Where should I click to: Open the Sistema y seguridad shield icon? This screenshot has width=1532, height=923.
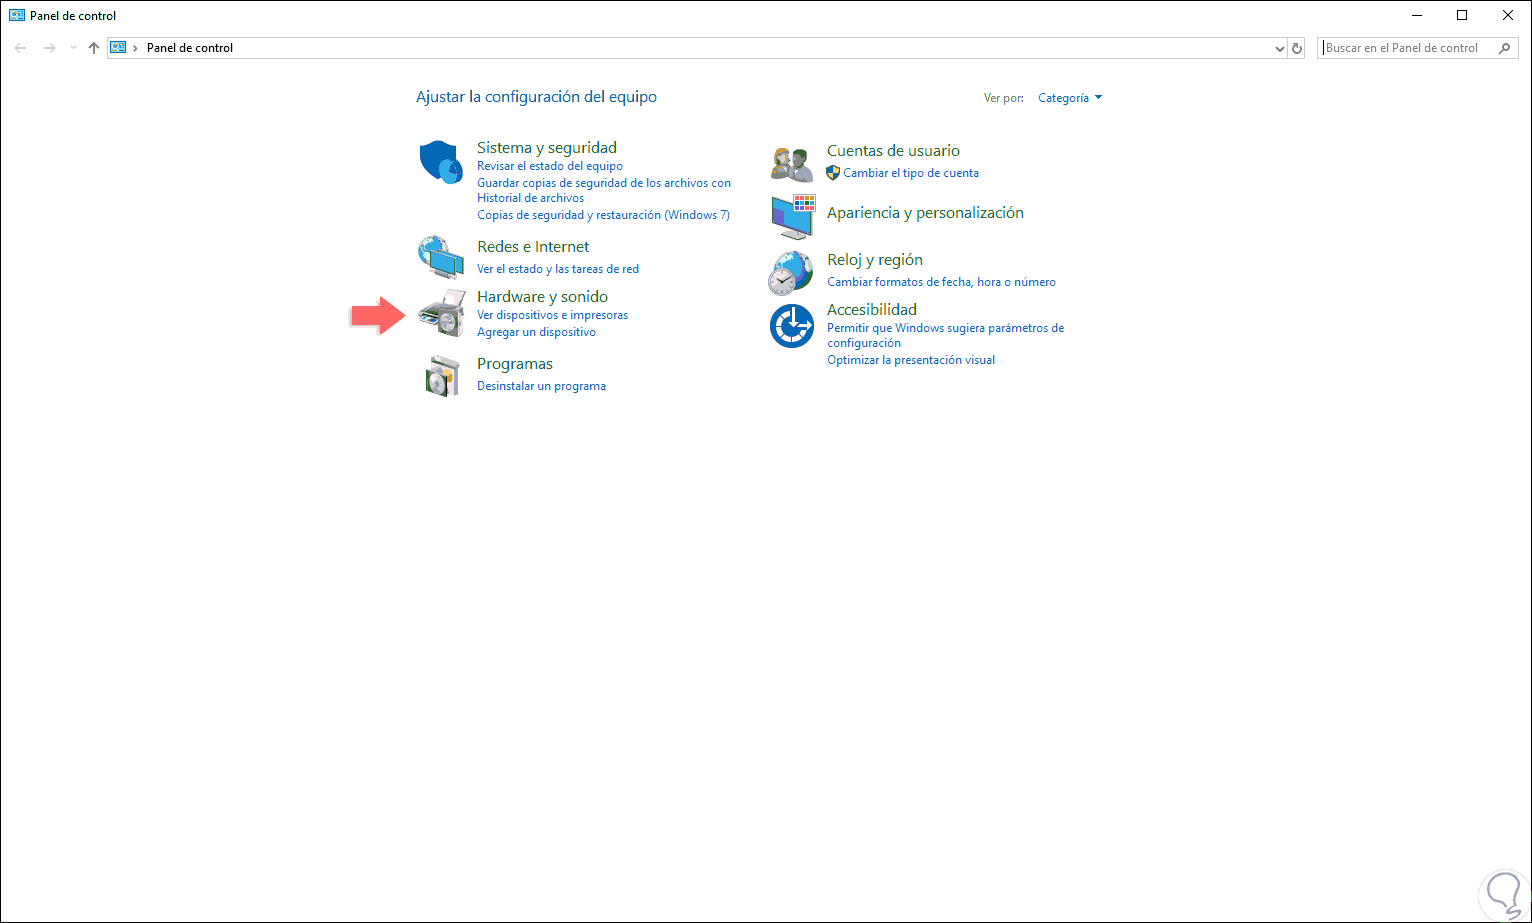click(440, 162)
